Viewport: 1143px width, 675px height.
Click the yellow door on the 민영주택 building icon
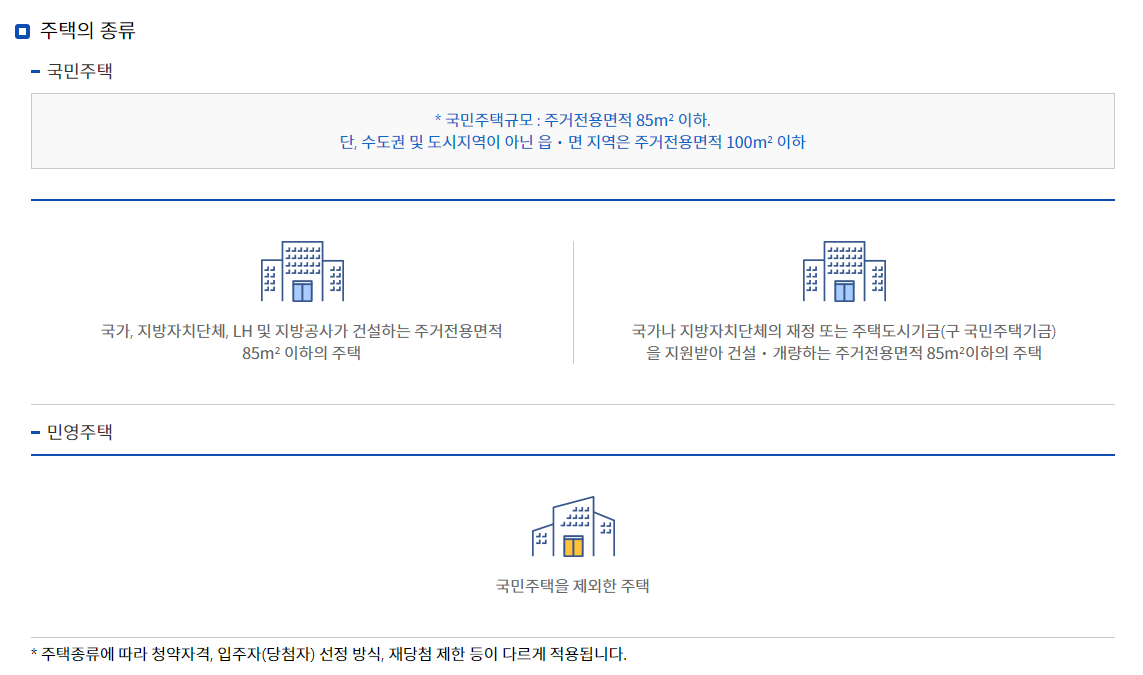[572, 545]
